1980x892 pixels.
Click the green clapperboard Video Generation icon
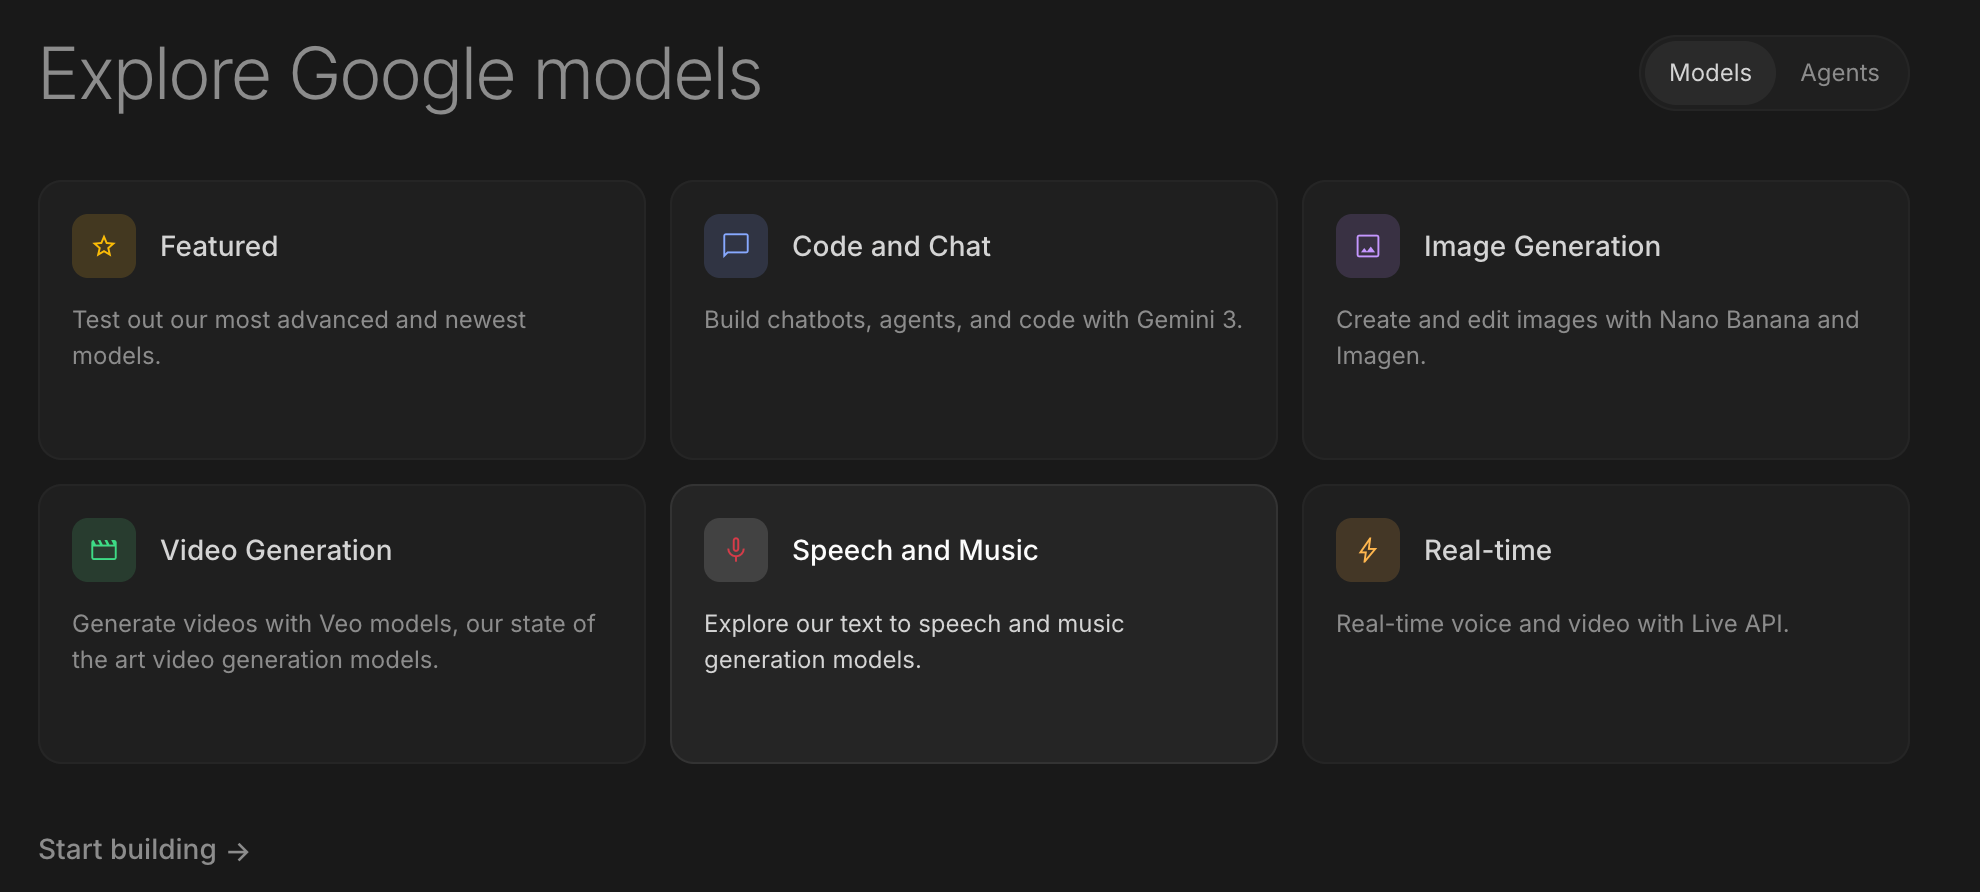(x=104, y=550)
